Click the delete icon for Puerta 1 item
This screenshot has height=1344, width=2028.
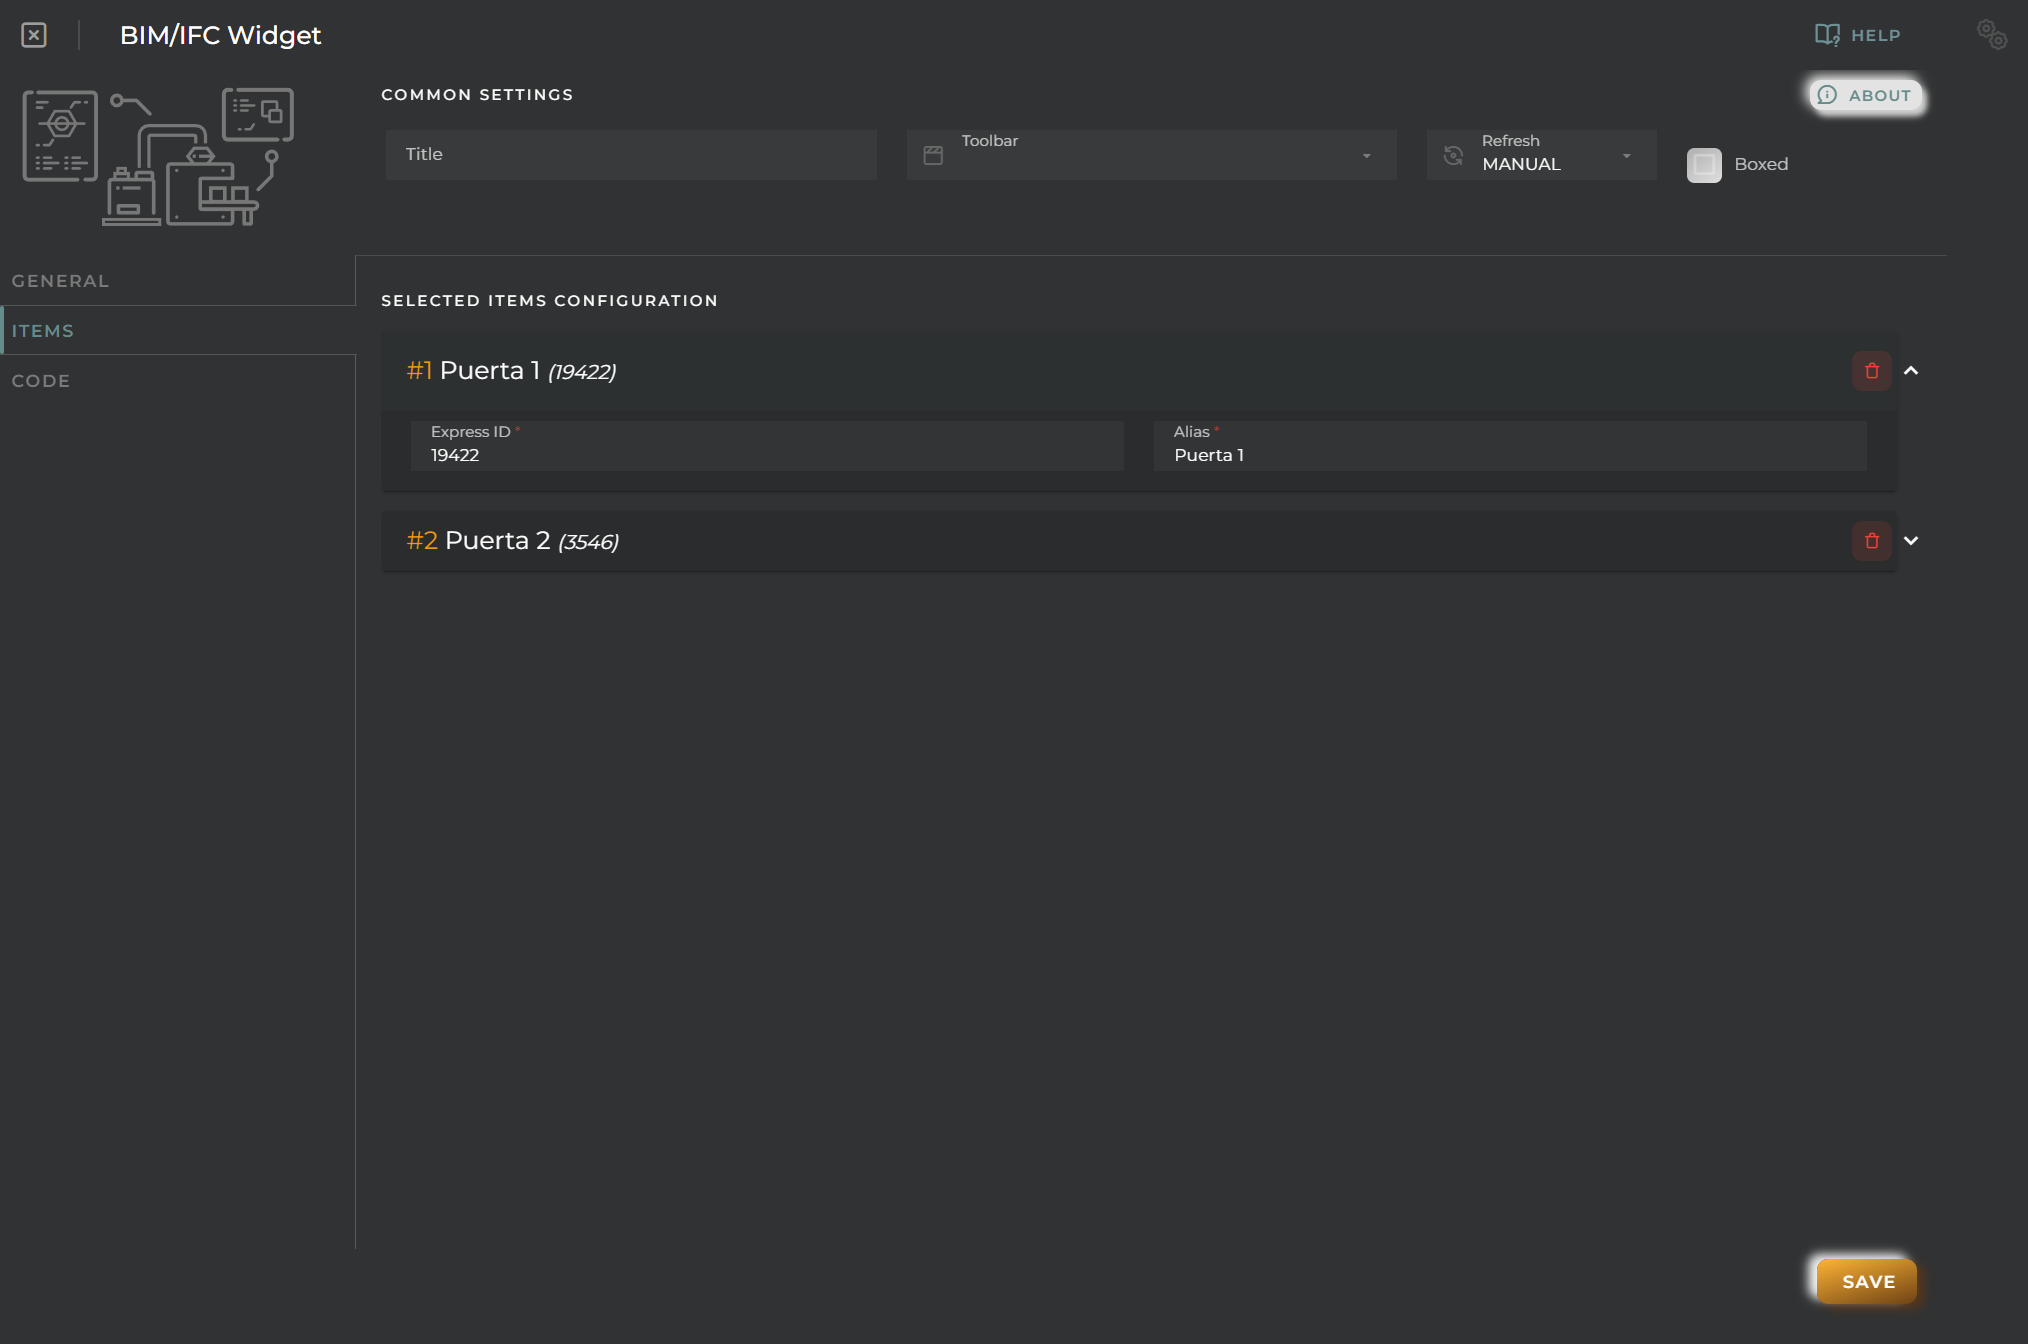(x=1872, y=369)
